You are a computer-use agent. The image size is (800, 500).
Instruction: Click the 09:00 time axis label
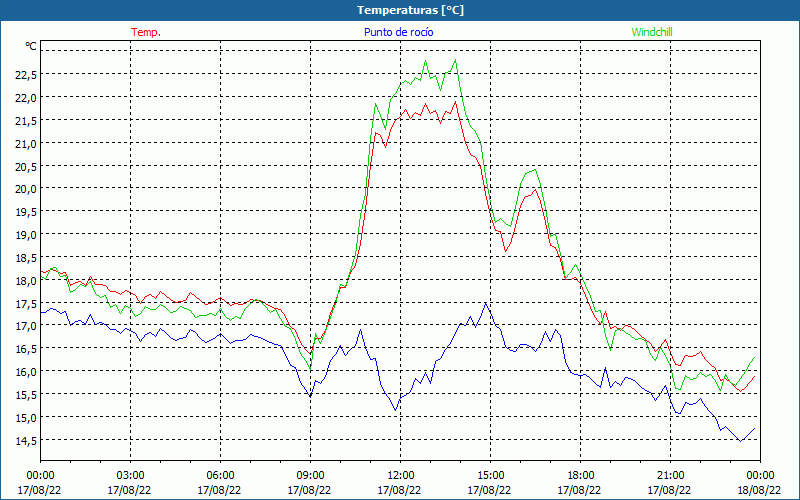[310, 476]
